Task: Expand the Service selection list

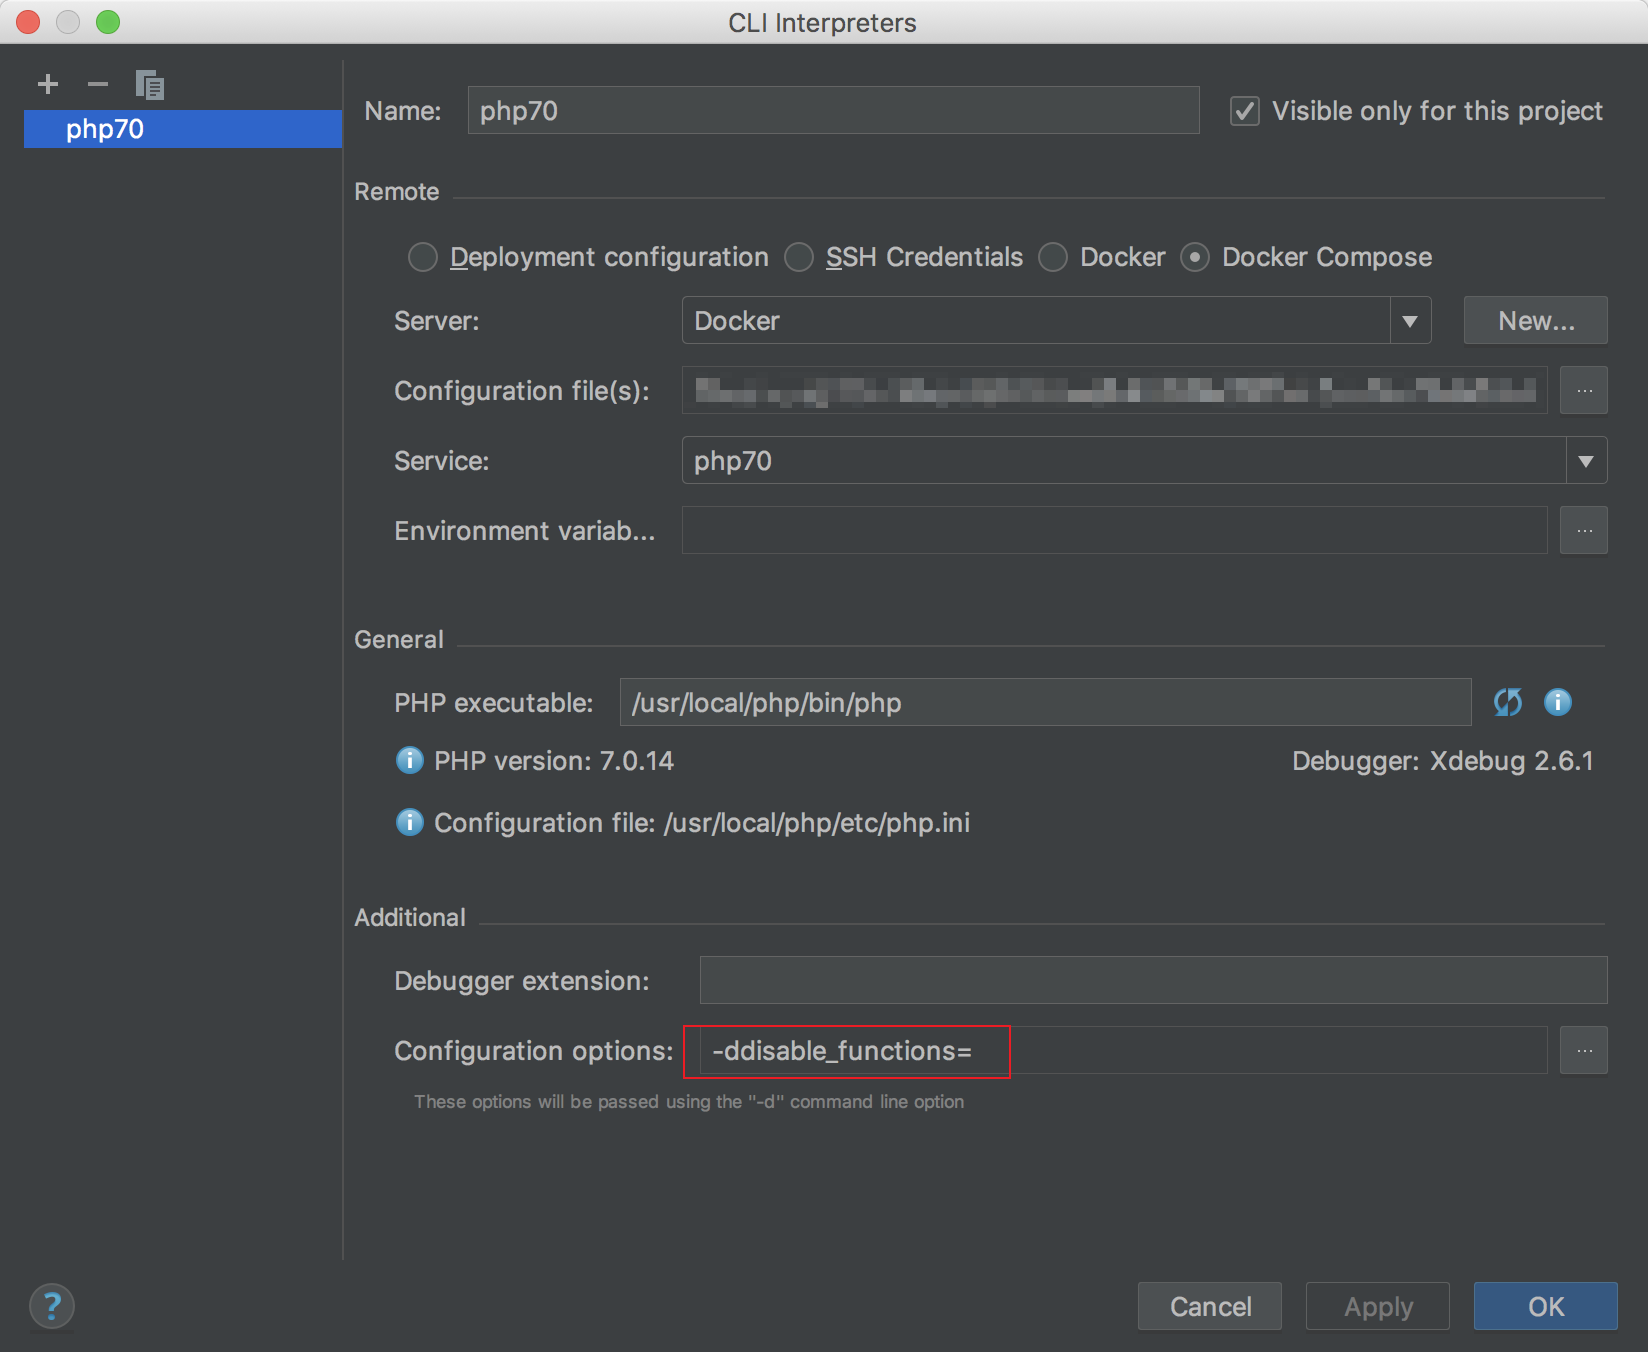Action: point(1585,460)
